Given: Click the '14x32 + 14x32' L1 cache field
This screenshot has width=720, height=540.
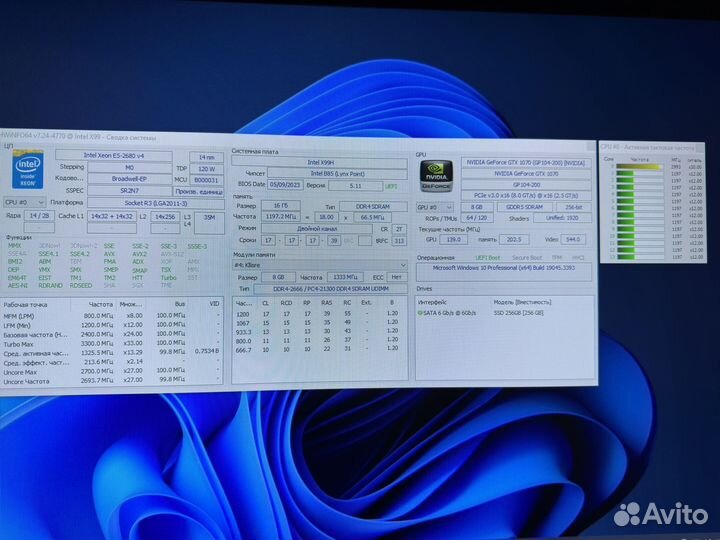Looking at the screenshot, I should [x=112, y=216].
